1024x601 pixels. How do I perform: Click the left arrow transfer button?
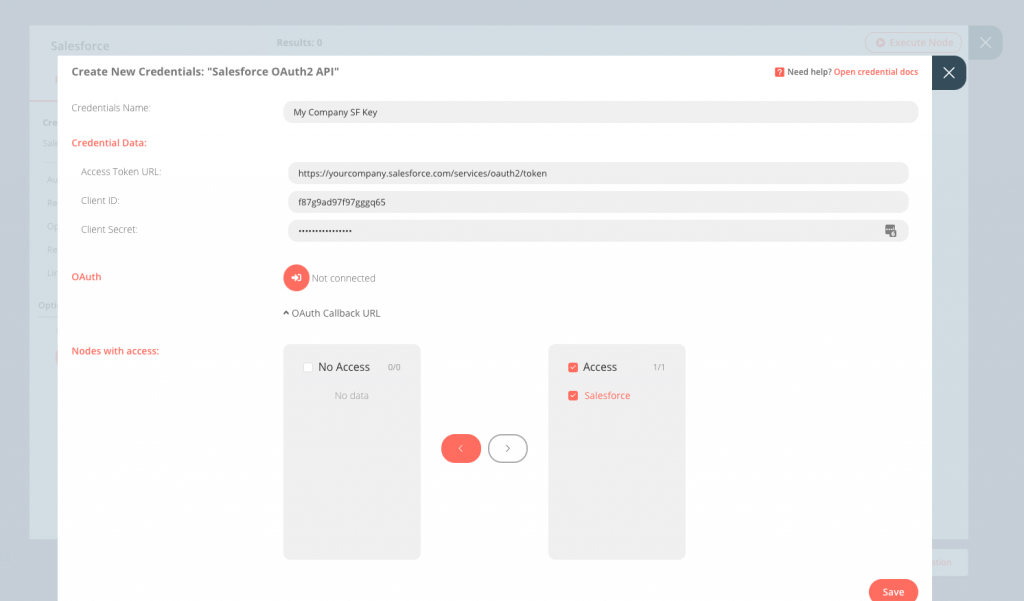click(460, 449)
